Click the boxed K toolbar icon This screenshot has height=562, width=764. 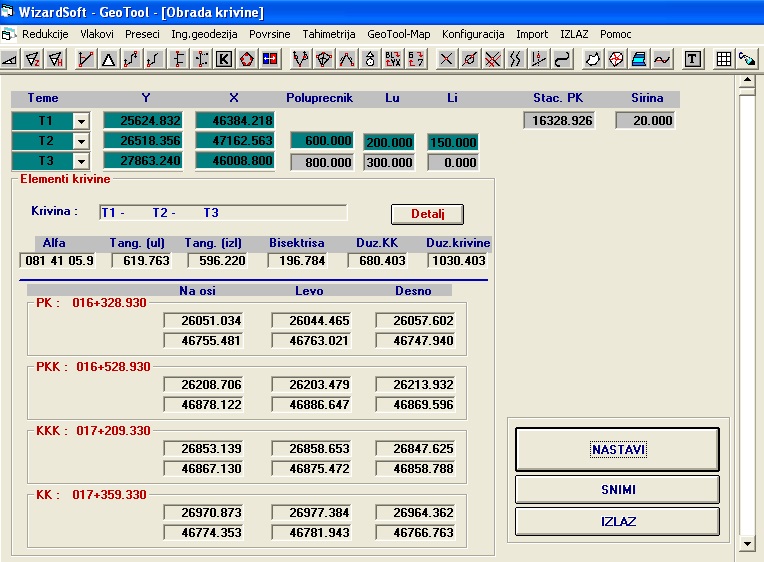pyautogui.click(x=223, y=59)
